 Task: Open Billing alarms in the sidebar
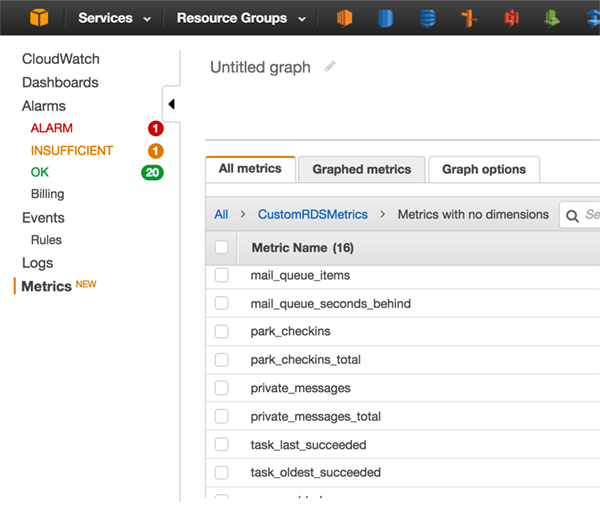pos(47,194)
